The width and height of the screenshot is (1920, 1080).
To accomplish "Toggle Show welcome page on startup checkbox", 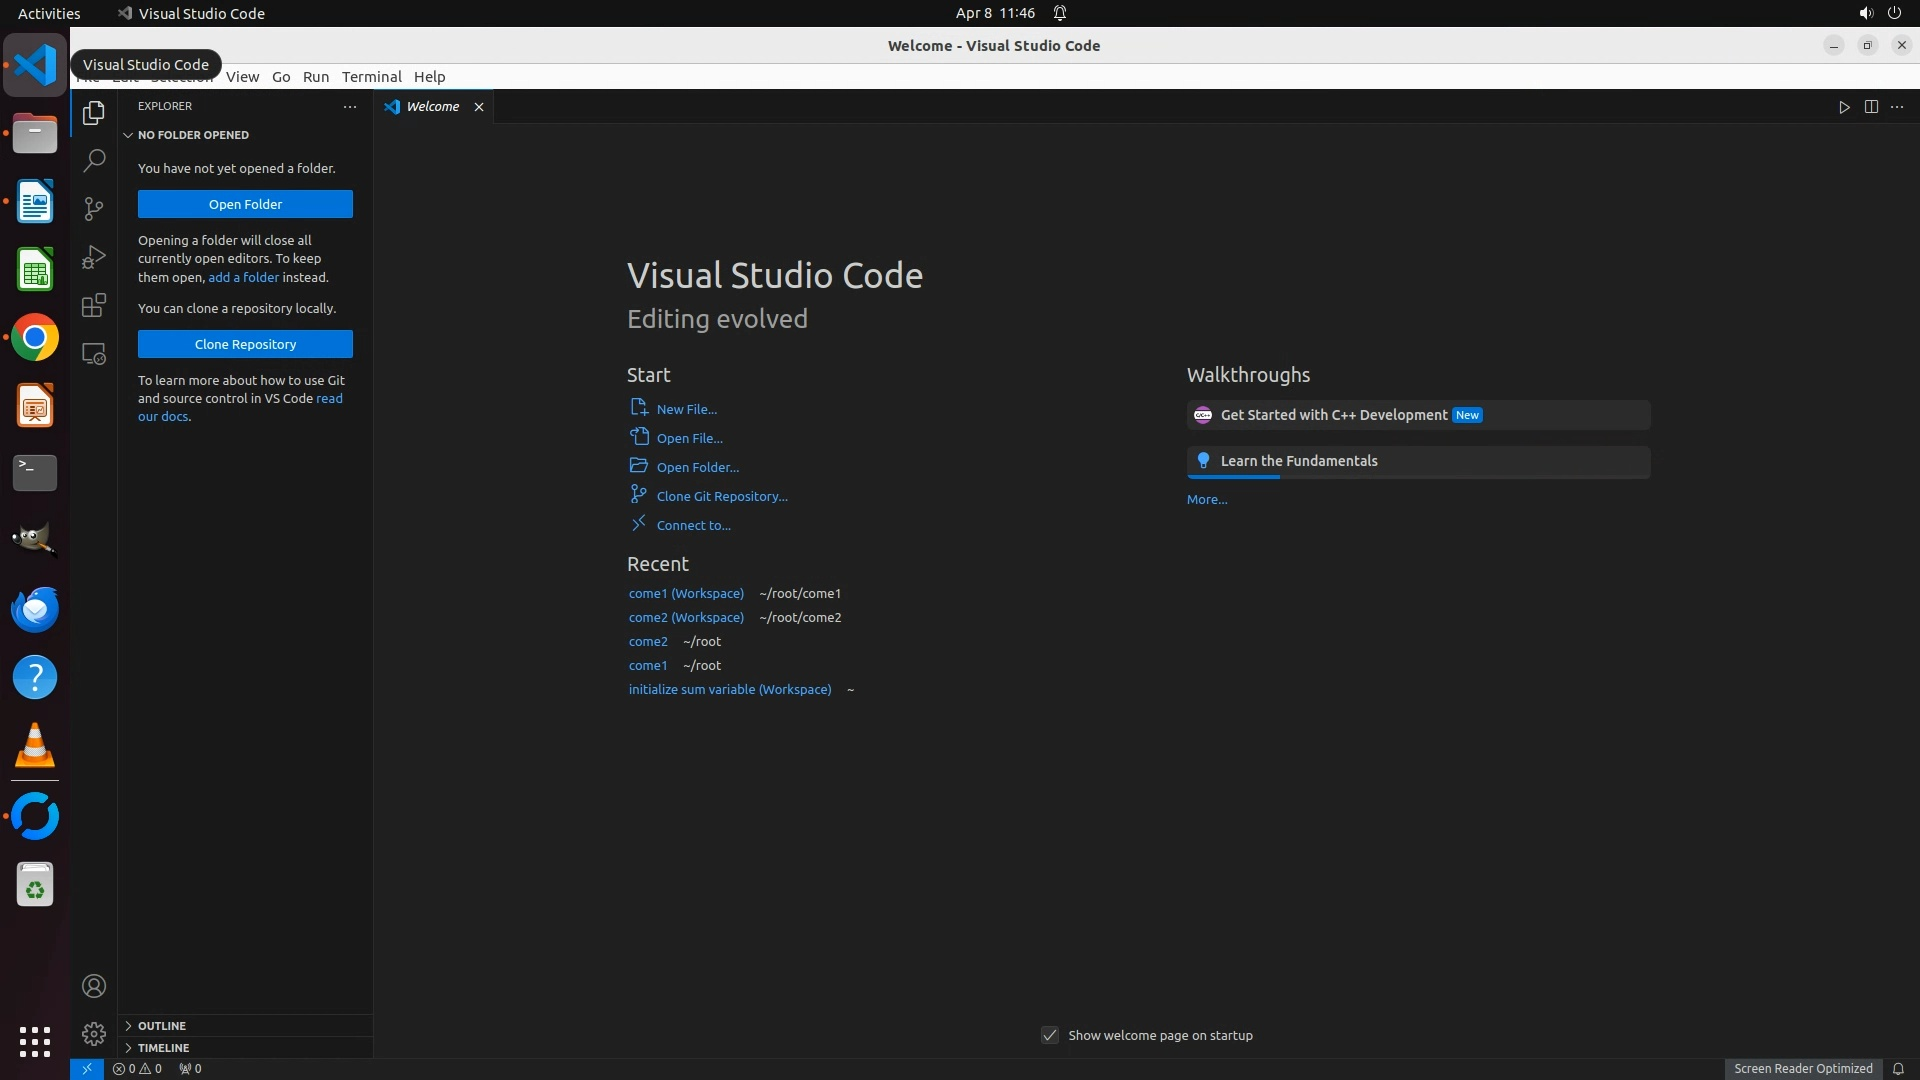I will (x=1050, y=1035).
